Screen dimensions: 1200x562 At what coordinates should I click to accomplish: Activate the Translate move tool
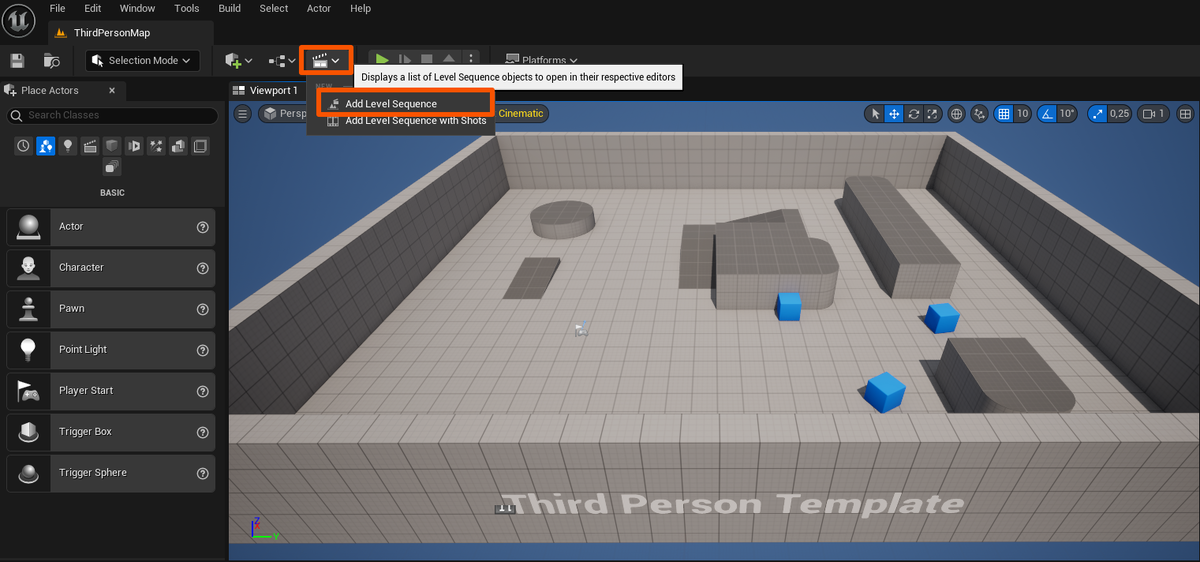pyautogui.click(x=894, y=114)
